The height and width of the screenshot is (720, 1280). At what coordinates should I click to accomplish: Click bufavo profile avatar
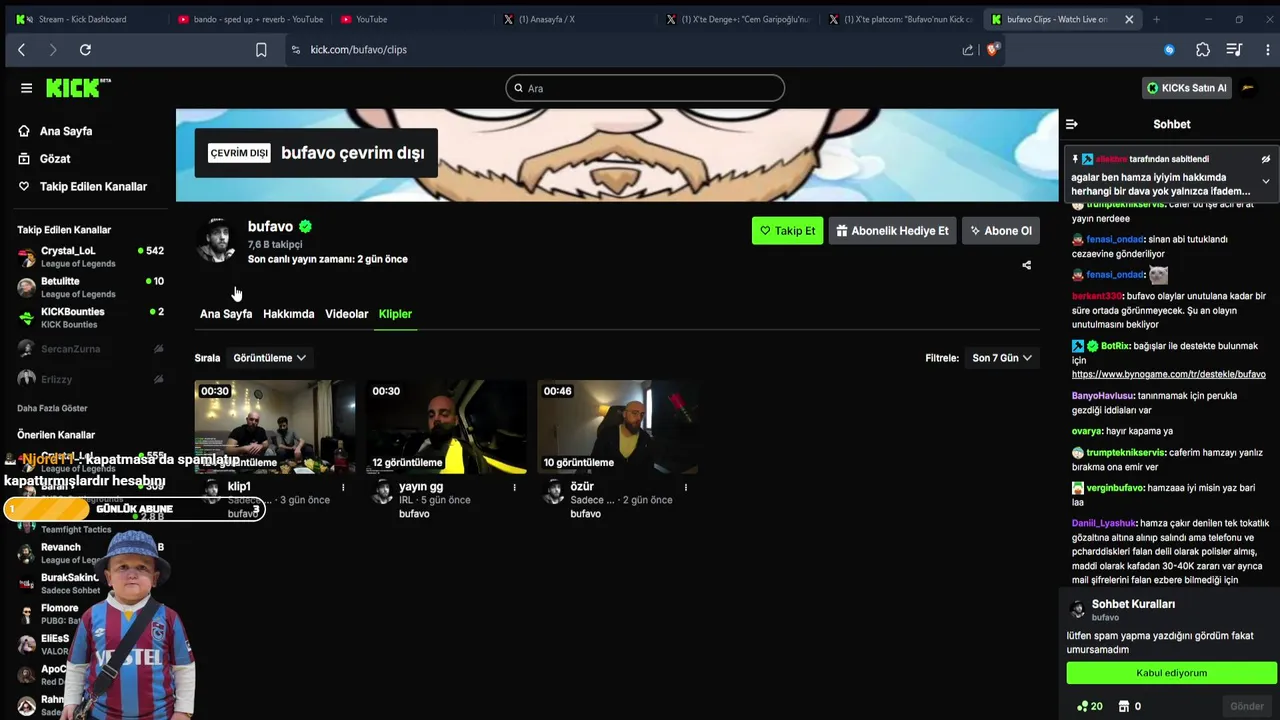click(x=216, y=240)
